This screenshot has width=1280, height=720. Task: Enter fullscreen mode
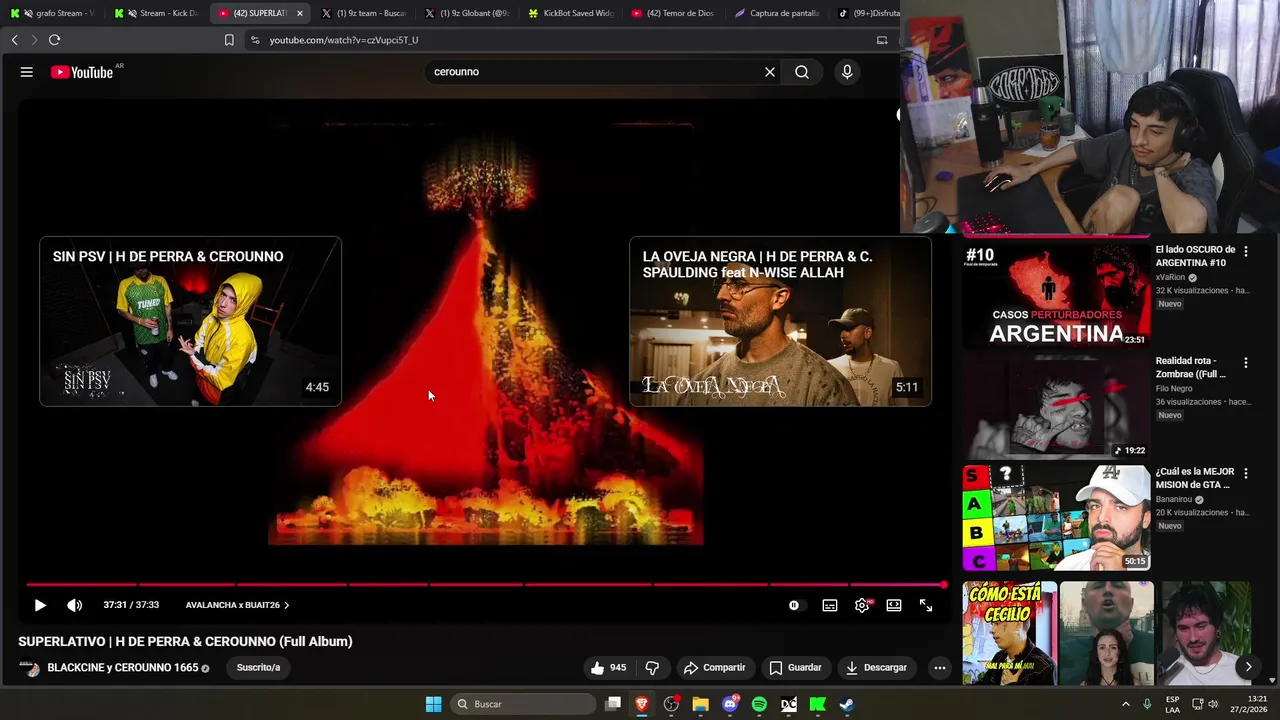[x=926, y=605]
